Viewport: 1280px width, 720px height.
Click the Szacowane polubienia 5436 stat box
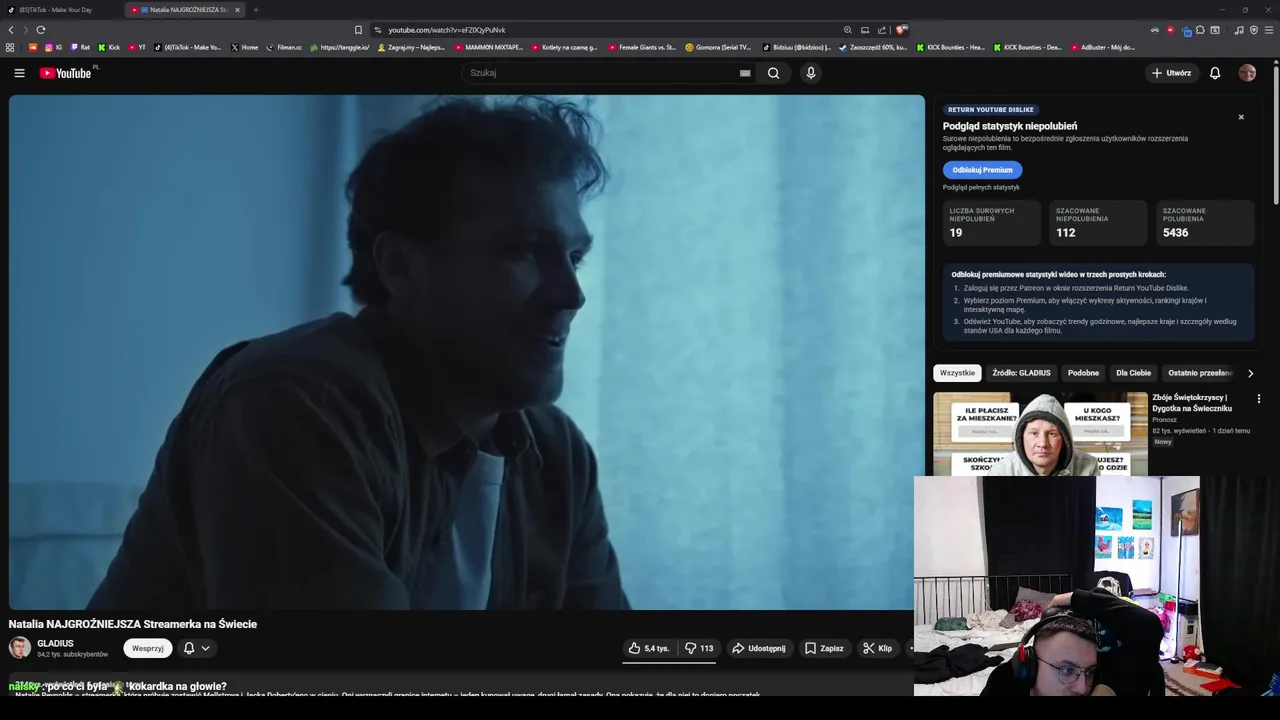1205,223
